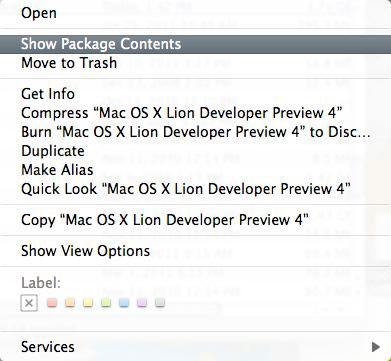Apply the green label color
Viewport: 391px width, 361px height.
tap(106, 303)
